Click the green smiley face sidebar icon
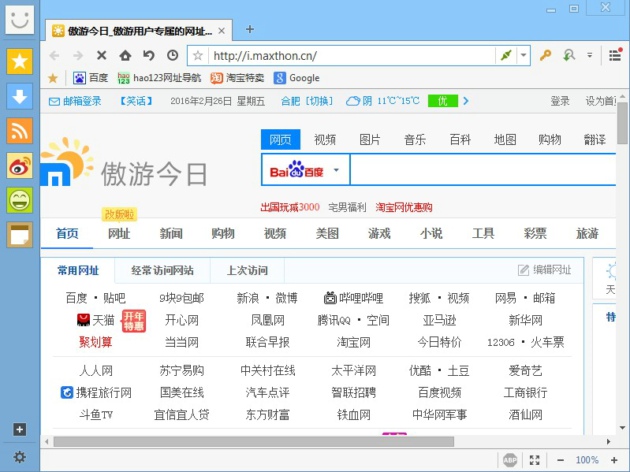Viewport: 630px width, 472px height. (x=19, y=200)
